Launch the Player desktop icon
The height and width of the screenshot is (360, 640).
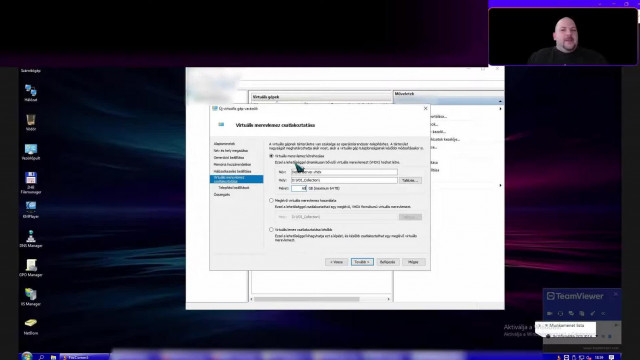click(31, 209)
